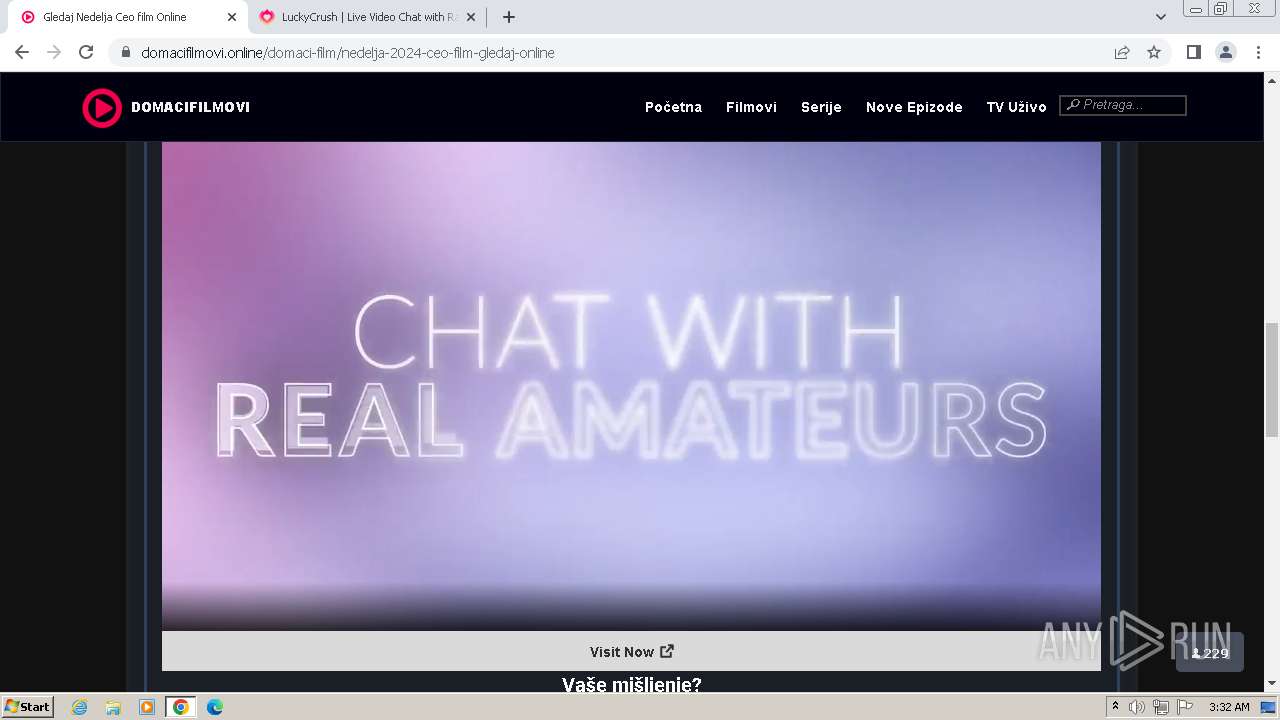Click the Vaše mišljenje? heading
The width and height of the screenshot is (1280, 720).
coord(631,684)
